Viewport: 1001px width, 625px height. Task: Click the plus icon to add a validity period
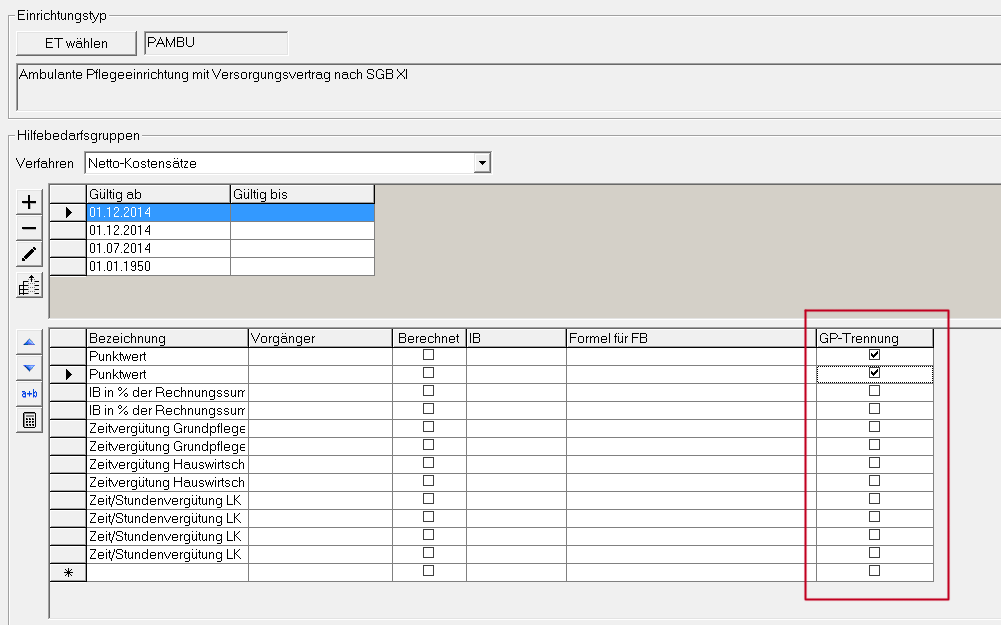pyautogui.click(x=29, y=202)
